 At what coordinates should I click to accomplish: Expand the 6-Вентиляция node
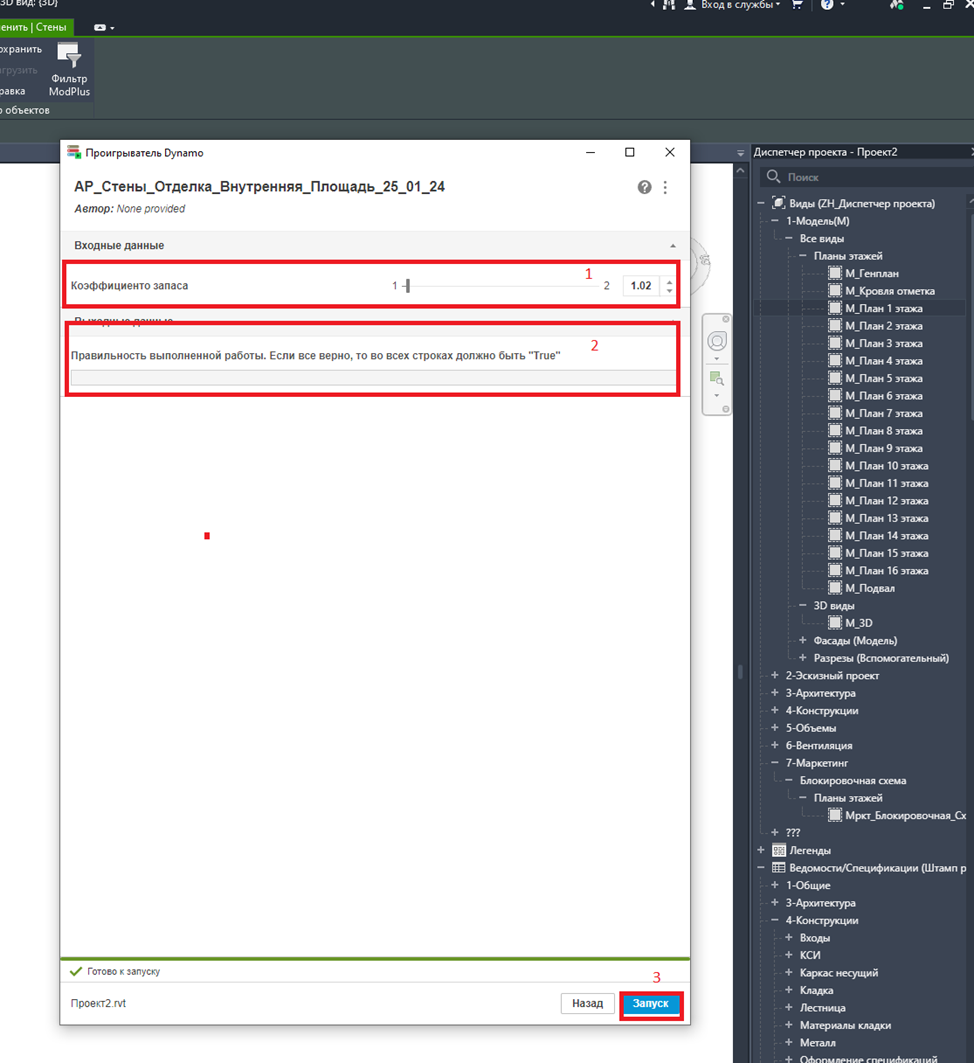point(775,745)
